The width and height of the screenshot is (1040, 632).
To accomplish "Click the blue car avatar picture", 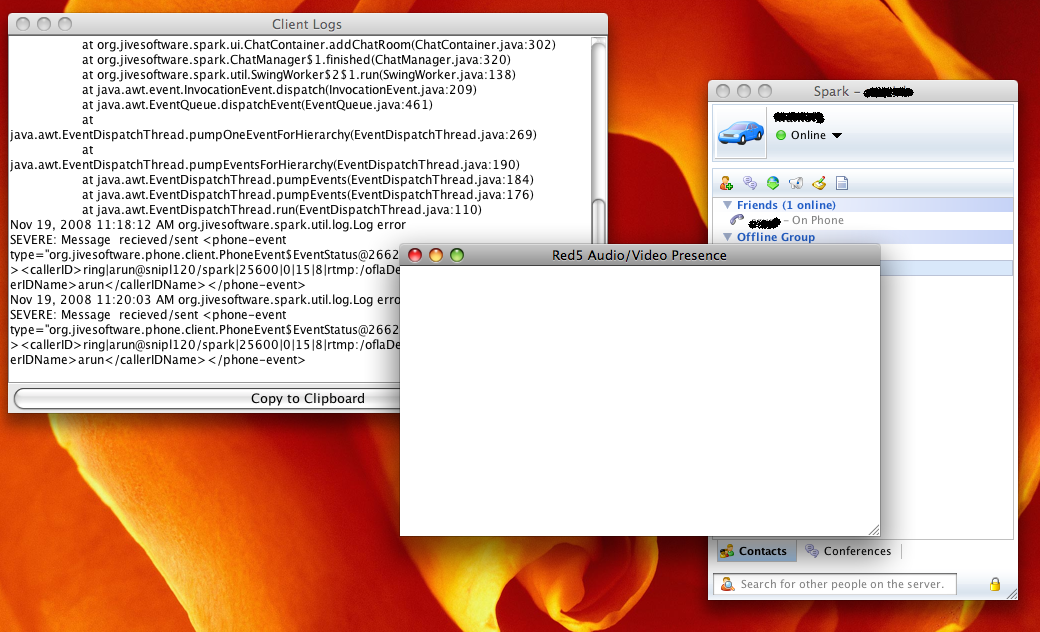I will click(741, 133).
